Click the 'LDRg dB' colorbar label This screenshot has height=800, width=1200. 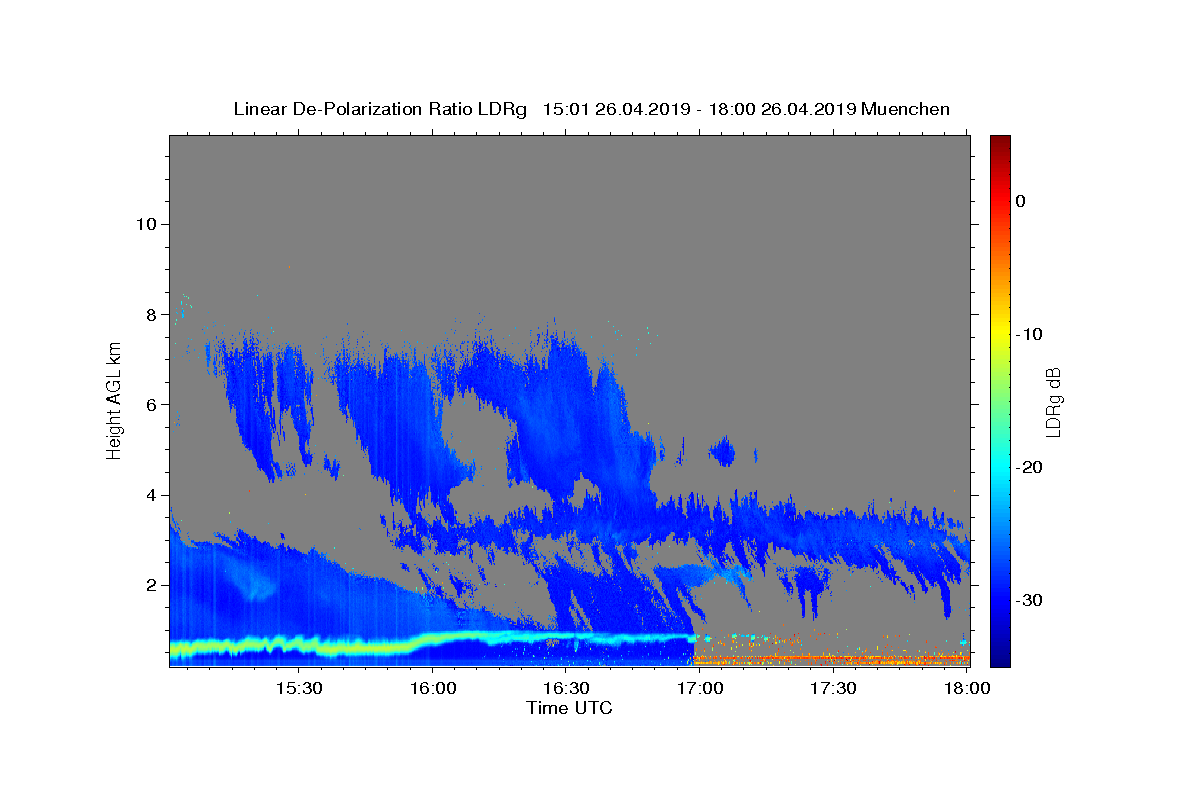point(1053,402)
